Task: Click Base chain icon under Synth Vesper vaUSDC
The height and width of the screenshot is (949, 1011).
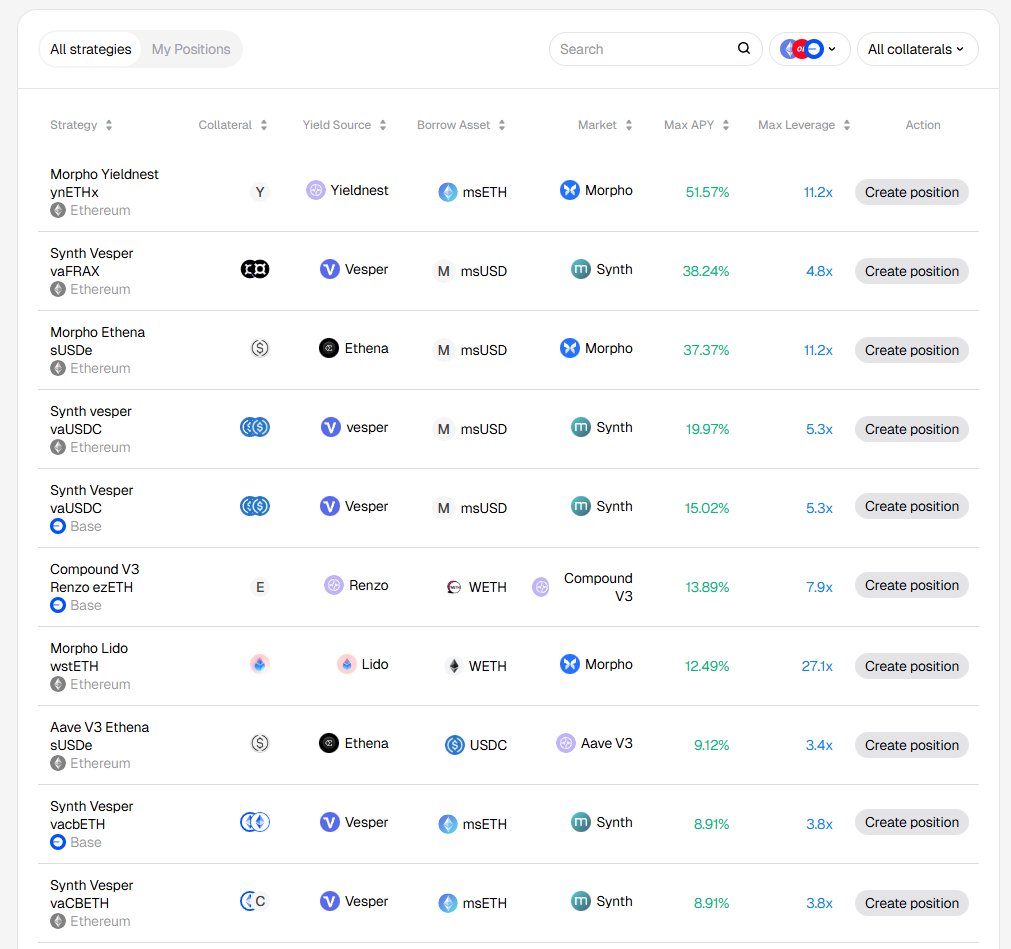Action: [58, 526]
